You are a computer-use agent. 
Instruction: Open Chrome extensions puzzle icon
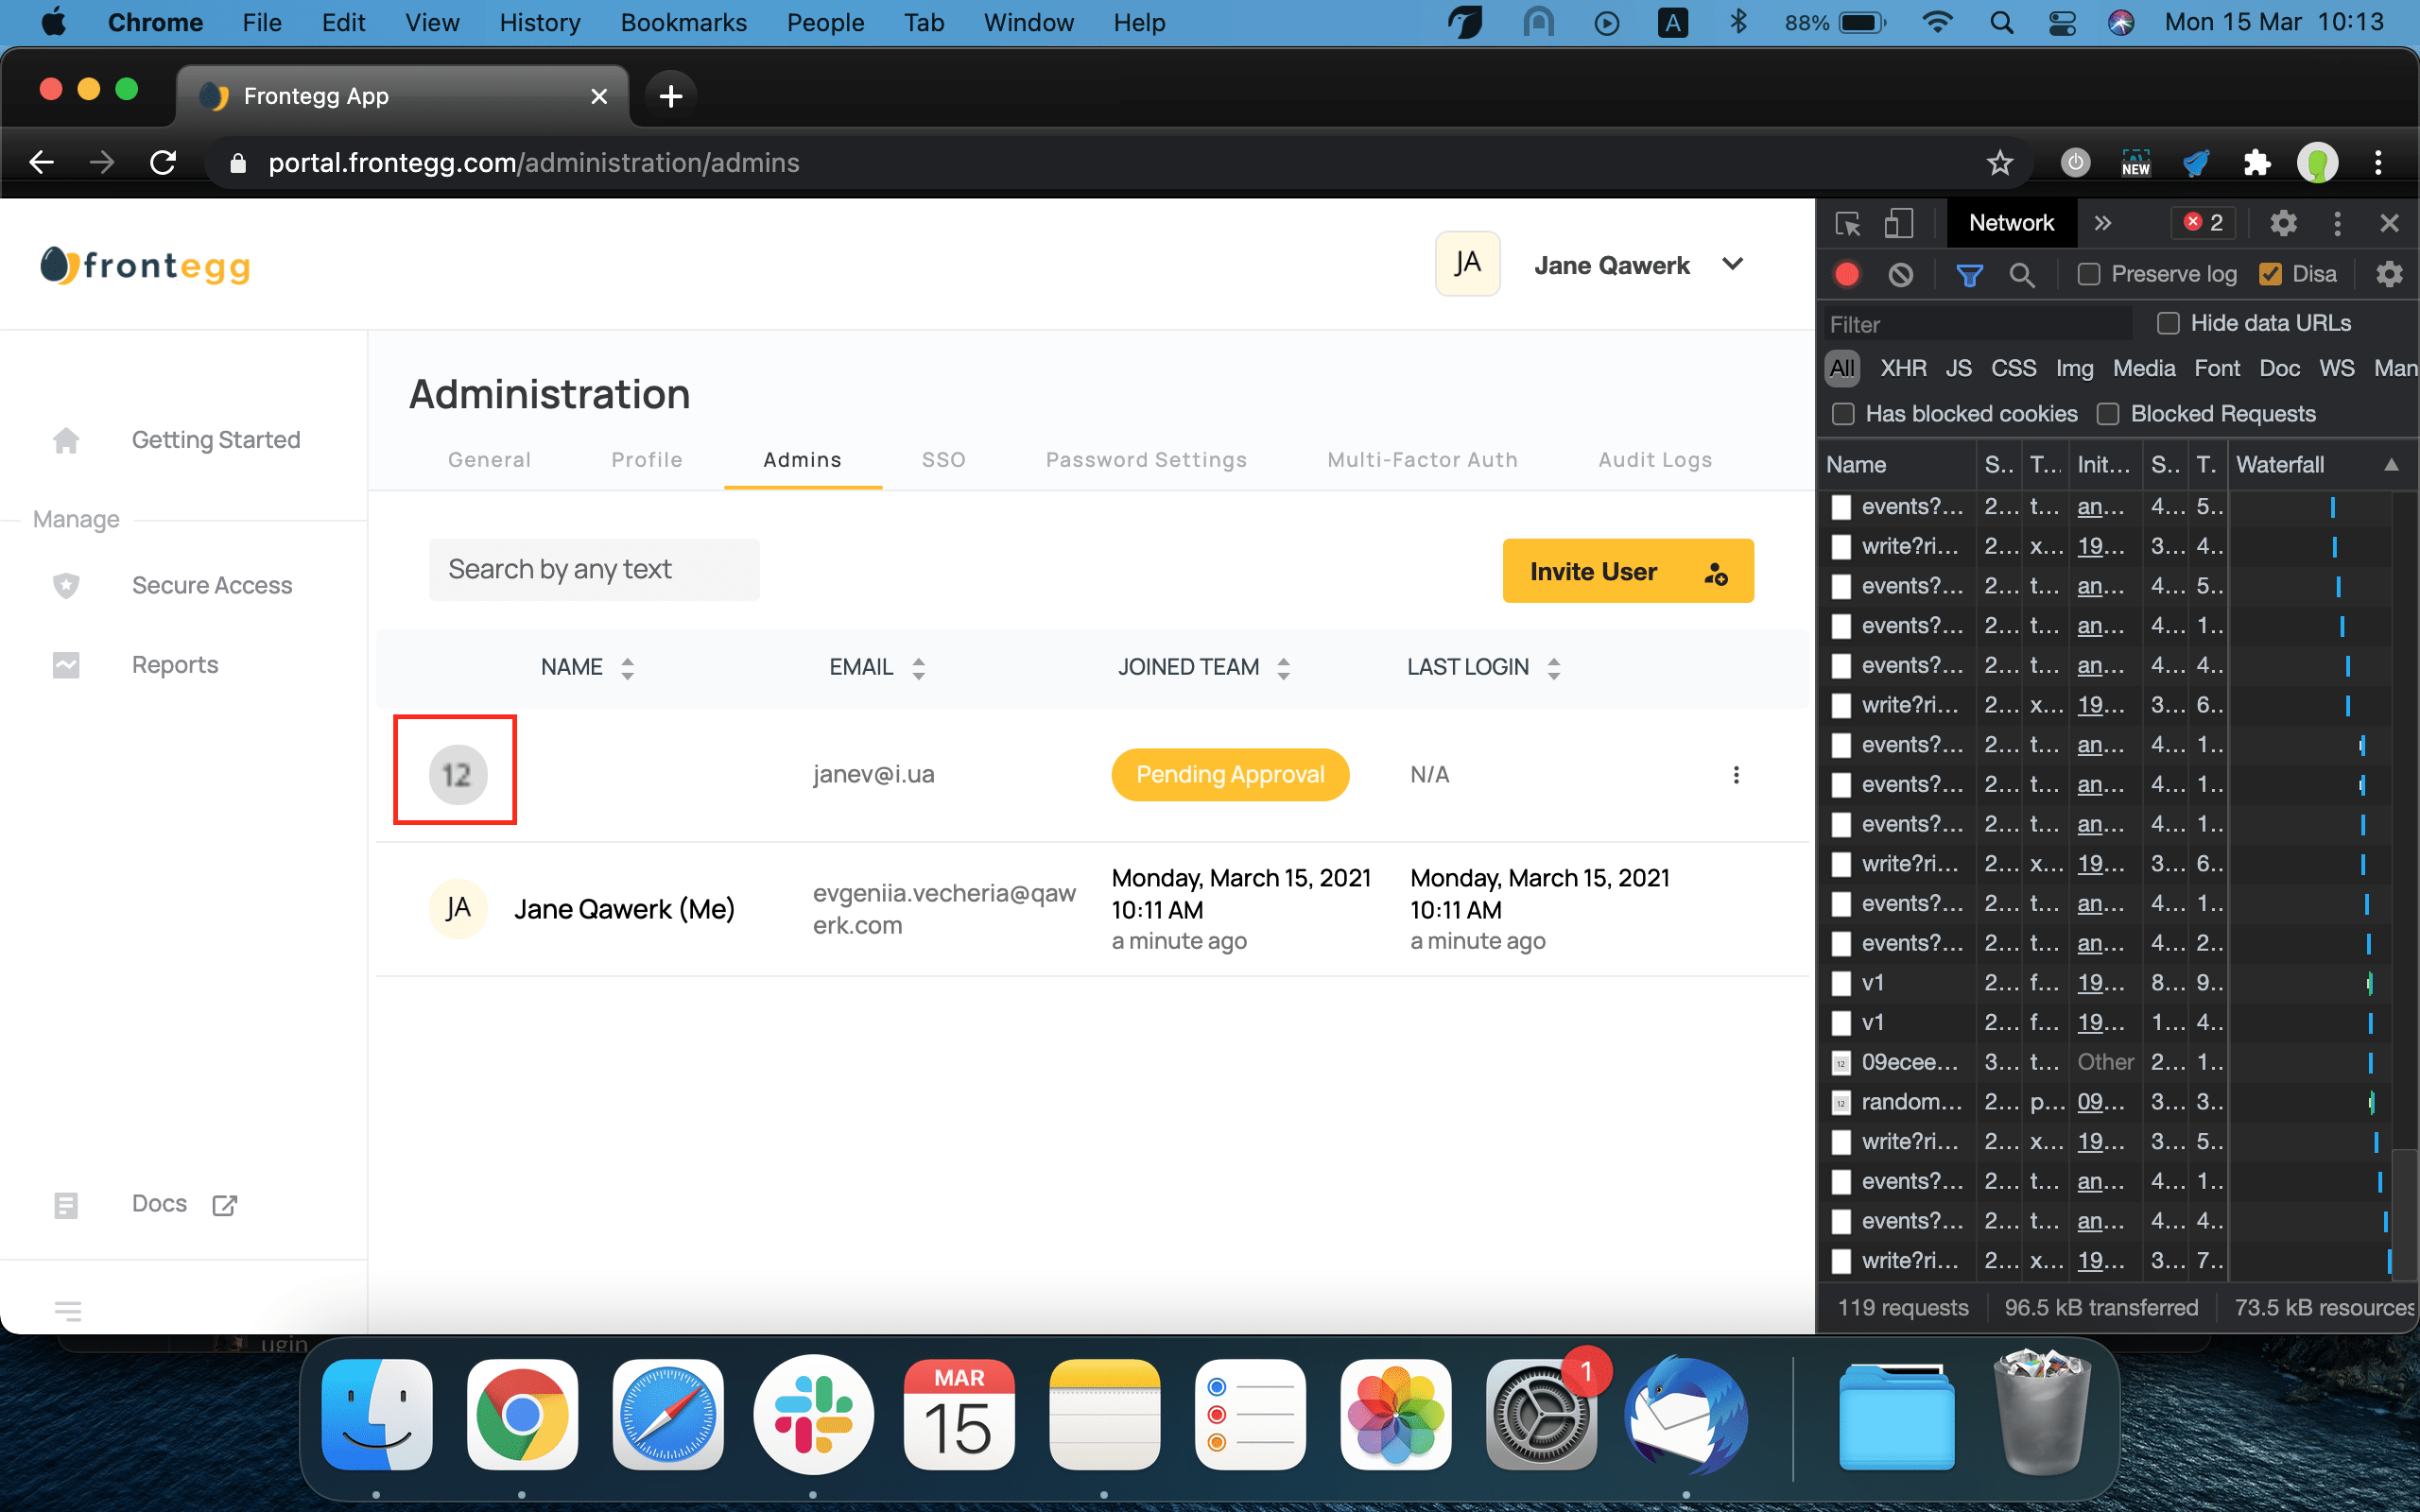point(2257,163)
